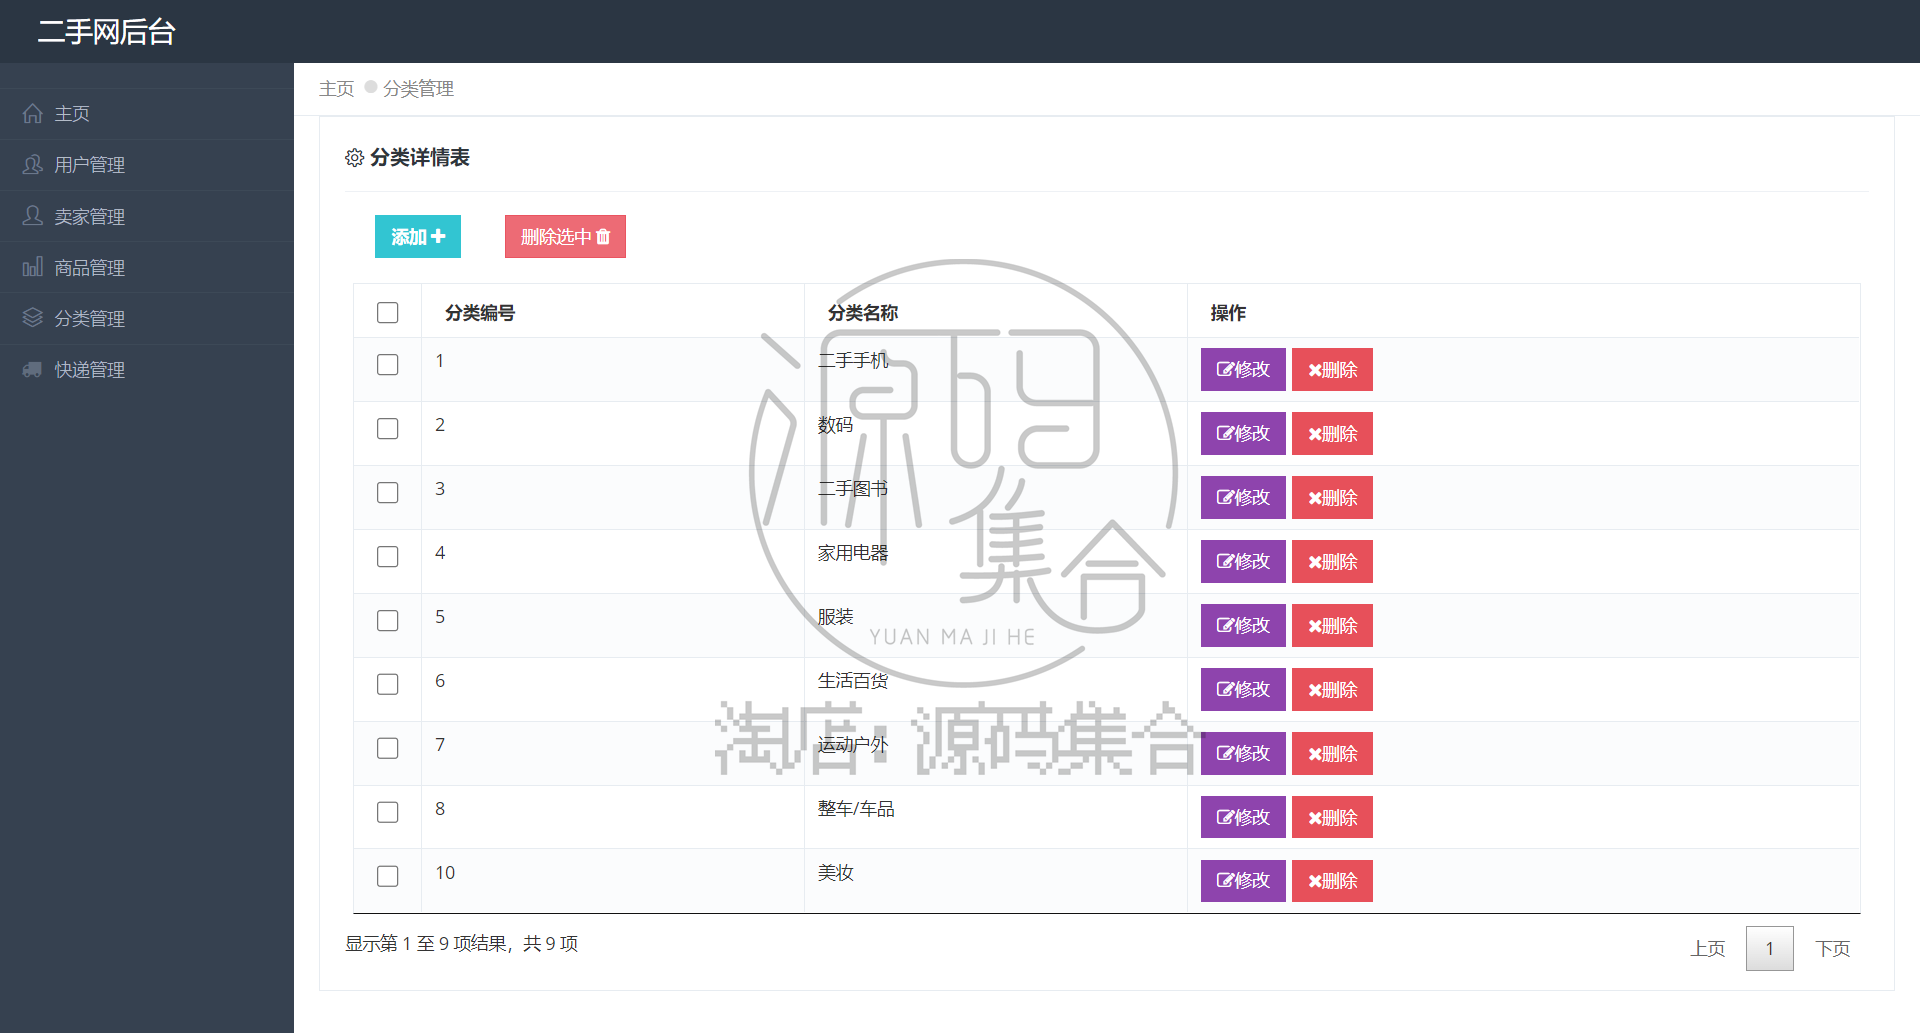Edit the 运动户外 category with 修改
1920x1033 pixels.
point(1243,753)
